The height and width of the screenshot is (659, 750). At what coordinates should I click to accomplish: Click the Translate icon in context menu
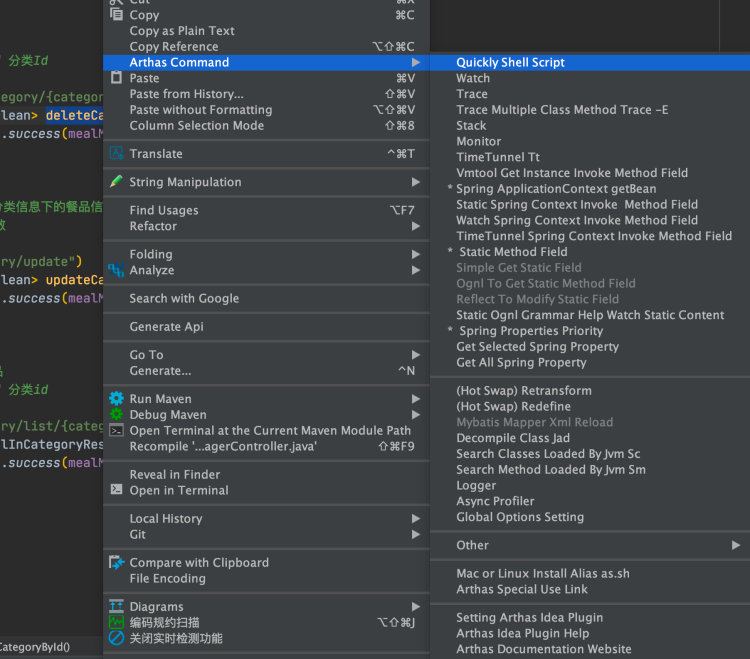point(117,154)
